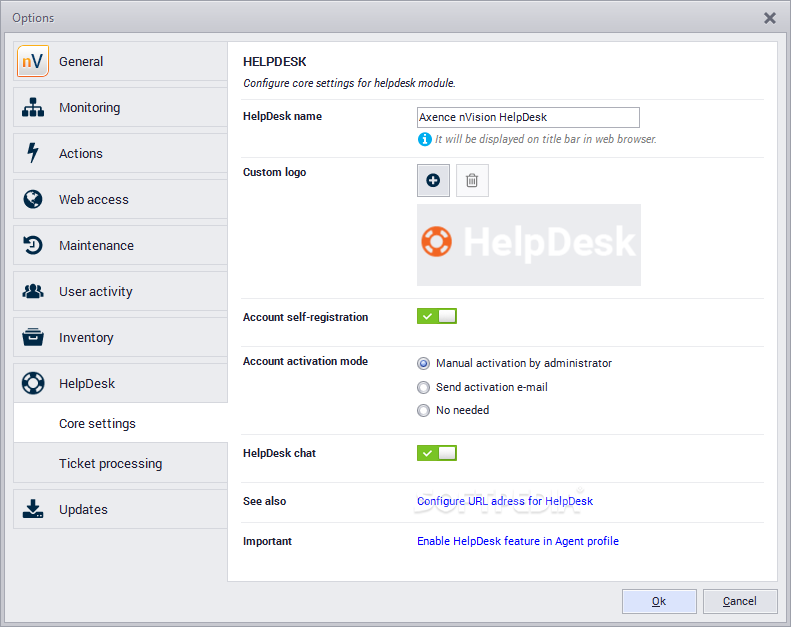Open the Updates section
Viewport: 791px width, 627px height.
pos(121,509)
